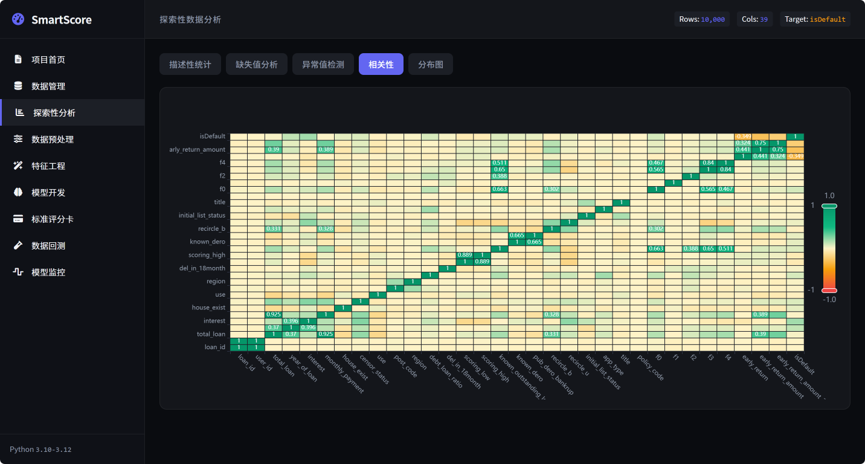Click the house_exist y-axis label
This screenshot has height=464, width=865.
(x=209, y=307)
